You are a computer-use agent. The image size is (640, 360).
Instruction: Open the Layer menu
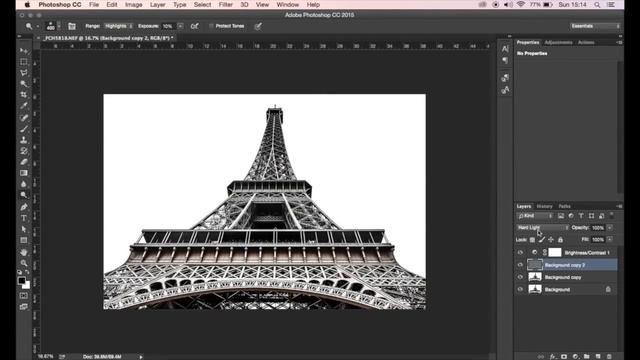pyautogui.click(x=158, y=5)
